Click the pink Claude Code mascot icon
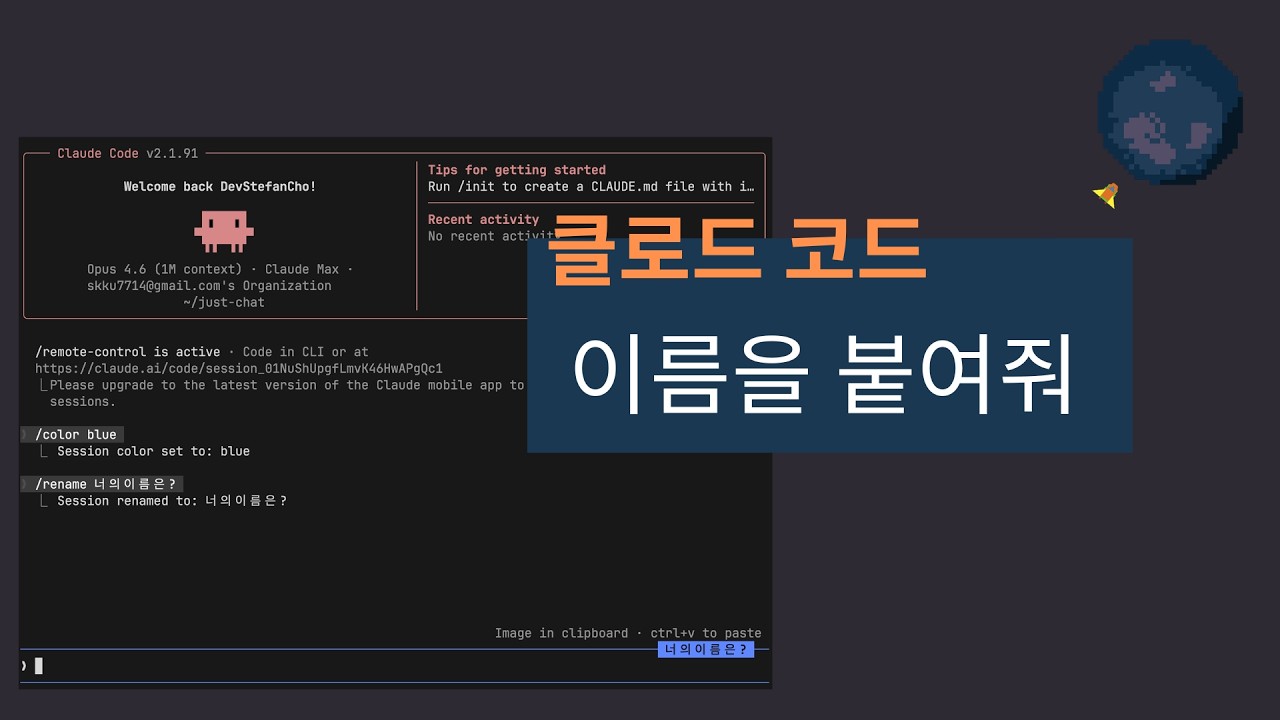The image size is (1280, 720). tap(224, 231)
